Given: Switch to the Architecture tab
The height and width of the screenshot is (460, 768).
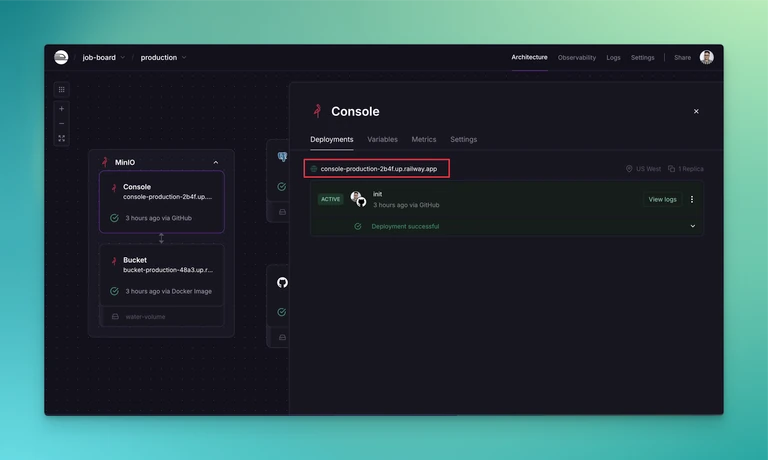Looking at the screenshot, I should [x=529, y=57].
